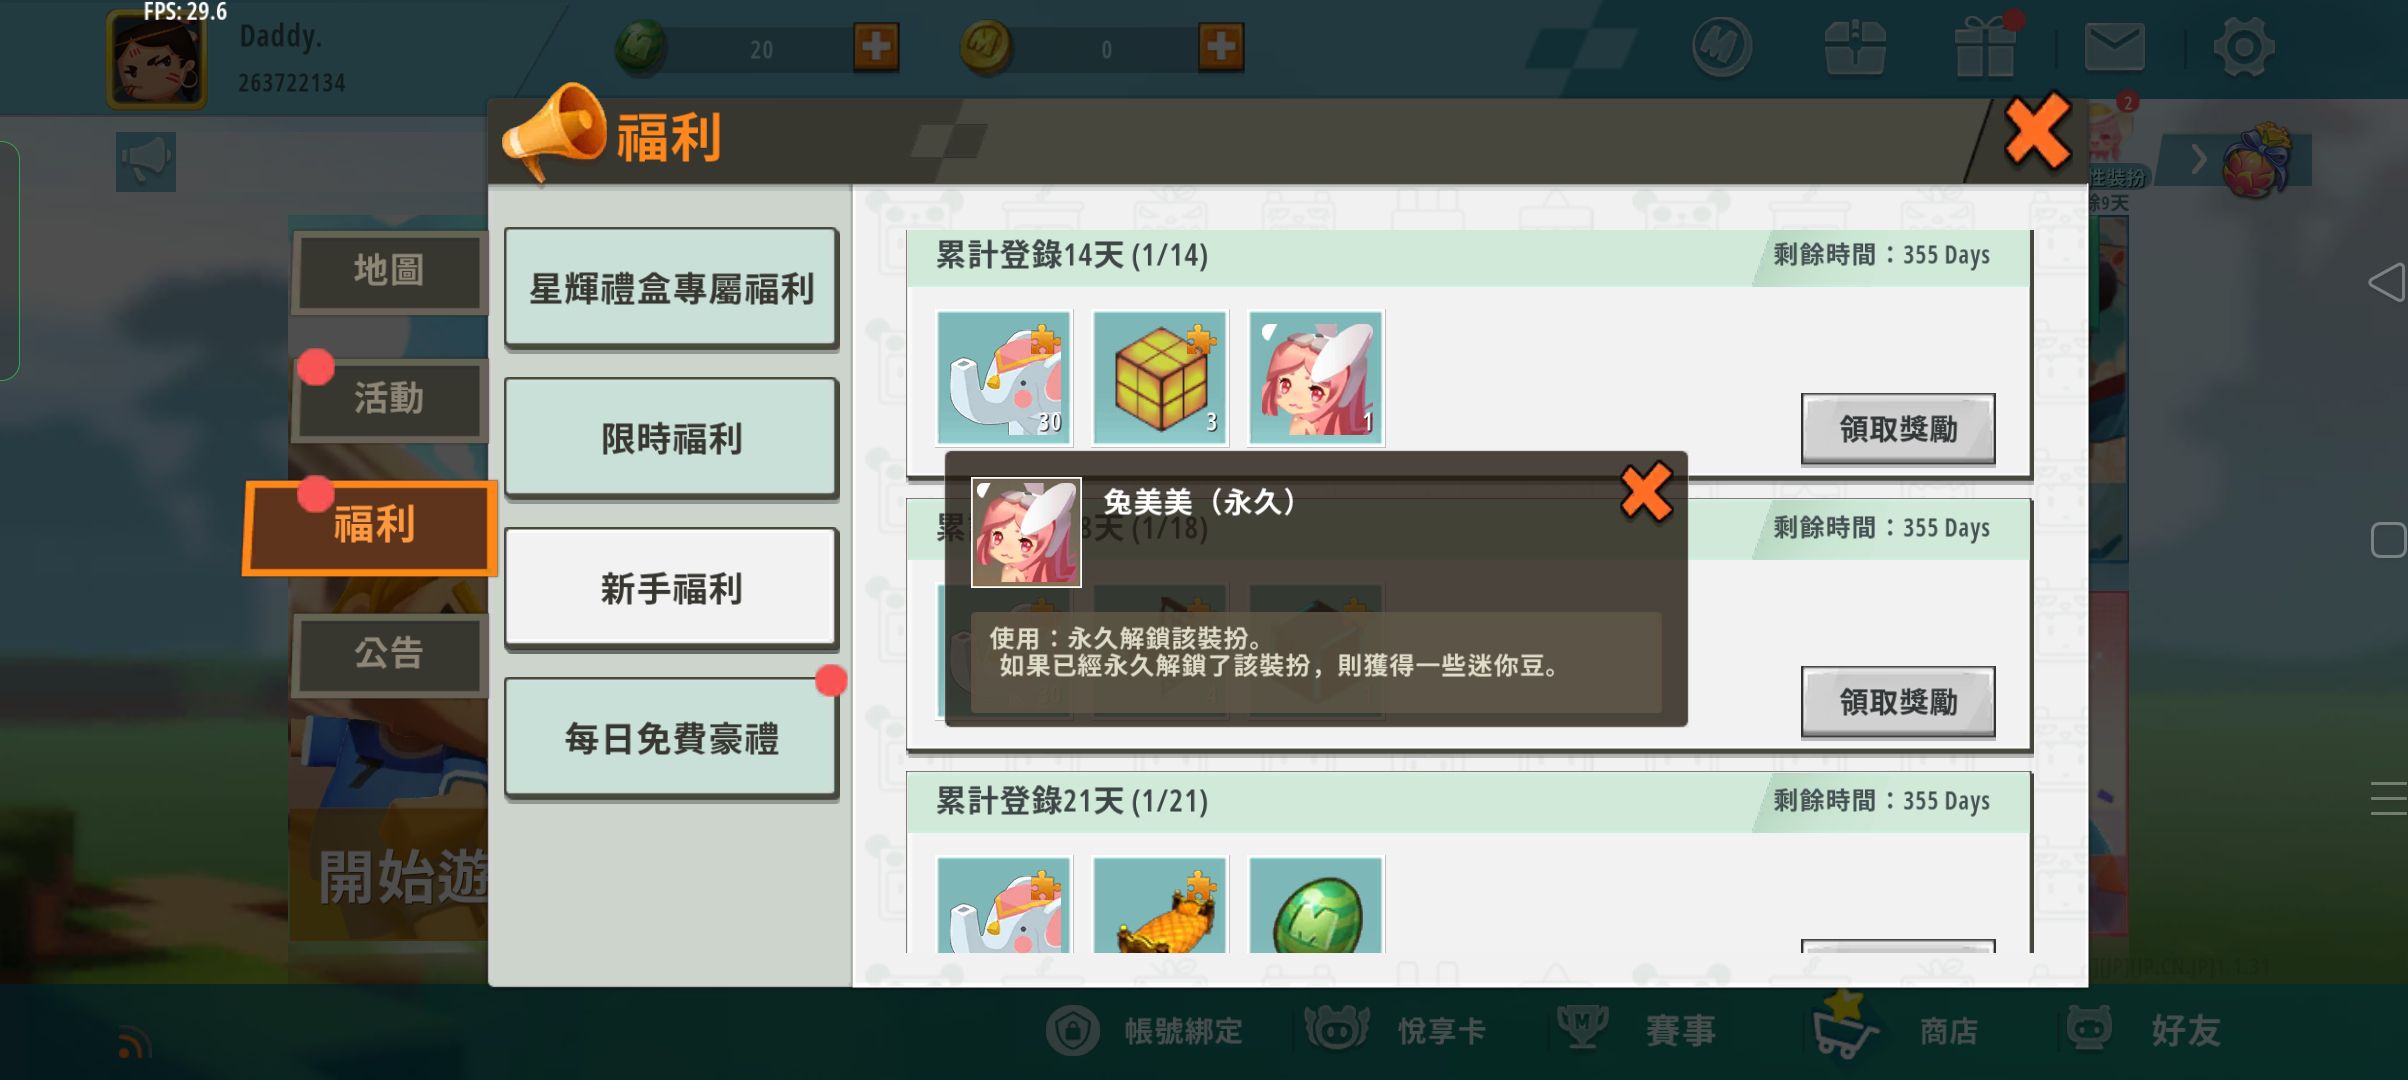Open the mail envelope icon
Screen dimensions: 2408x1080
pos(2114,47)
